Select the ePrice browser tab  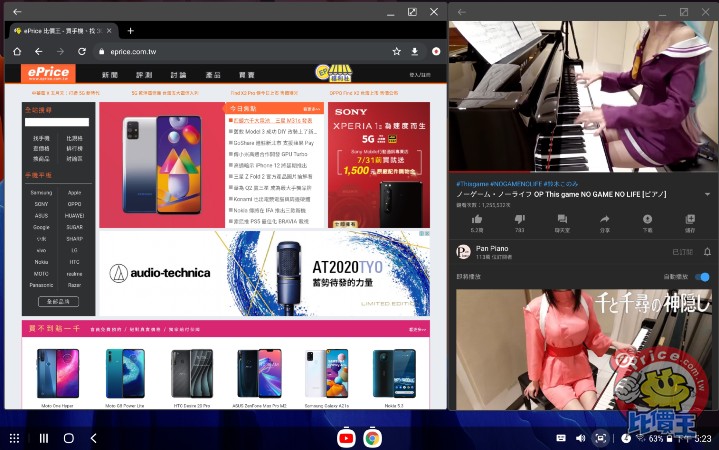pyautogui.click(x=62, y=31)
